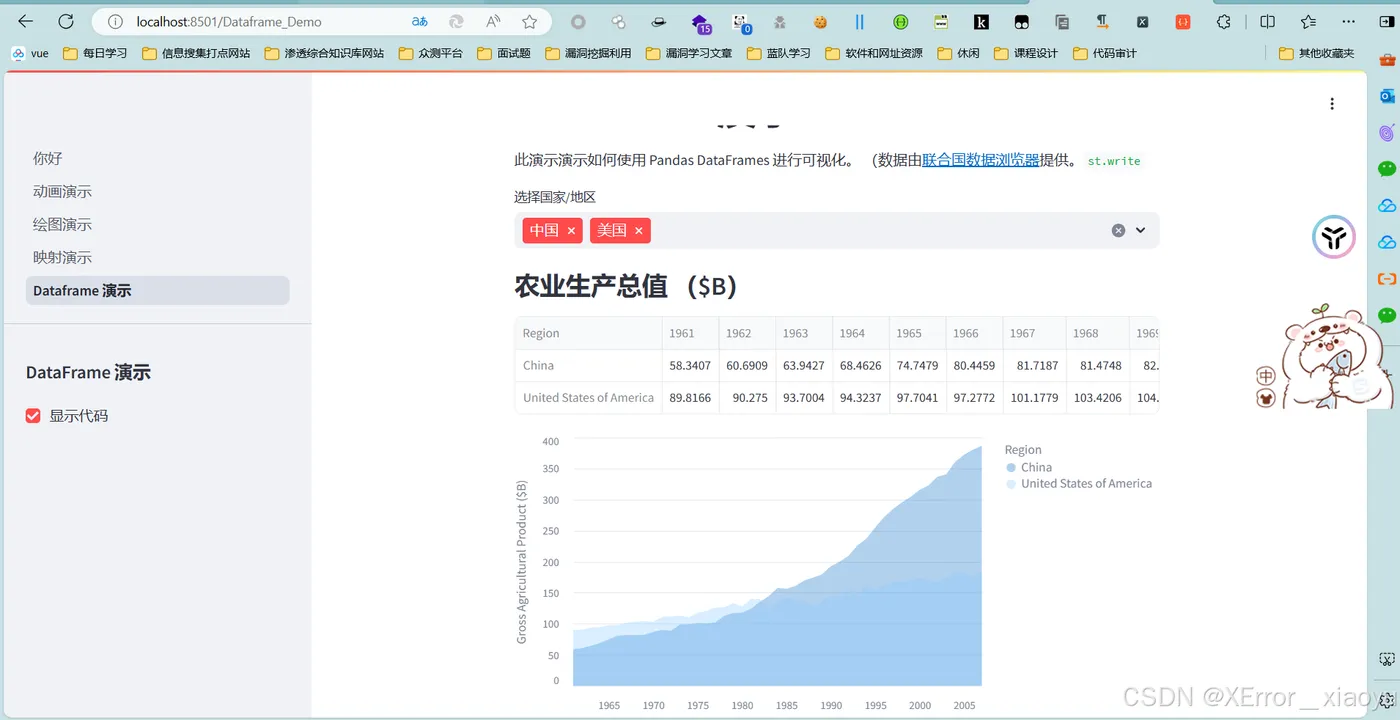Open the Streamlit three-dot main menu
This screenshot has width=1400, height=720.
pos(1331,104)
